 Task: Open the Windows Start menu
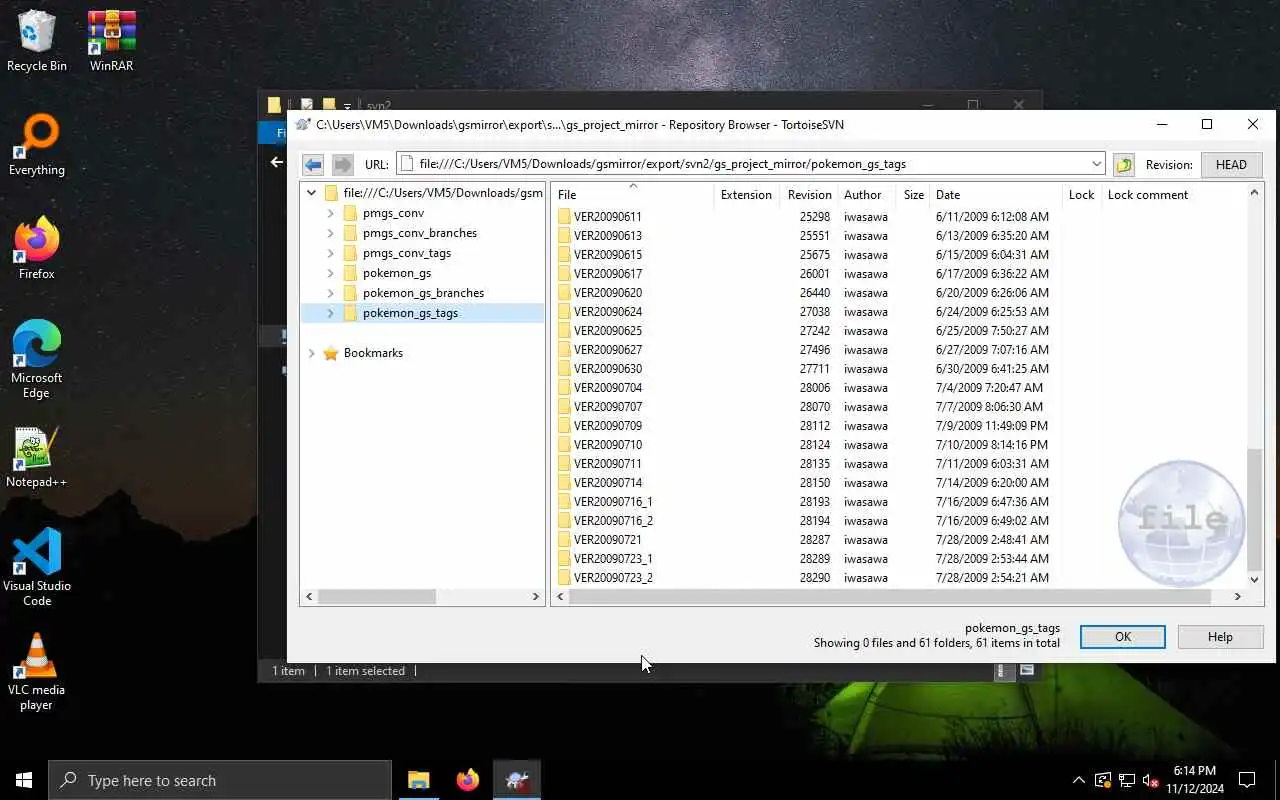pyautogui.click(x=24, y=780)
